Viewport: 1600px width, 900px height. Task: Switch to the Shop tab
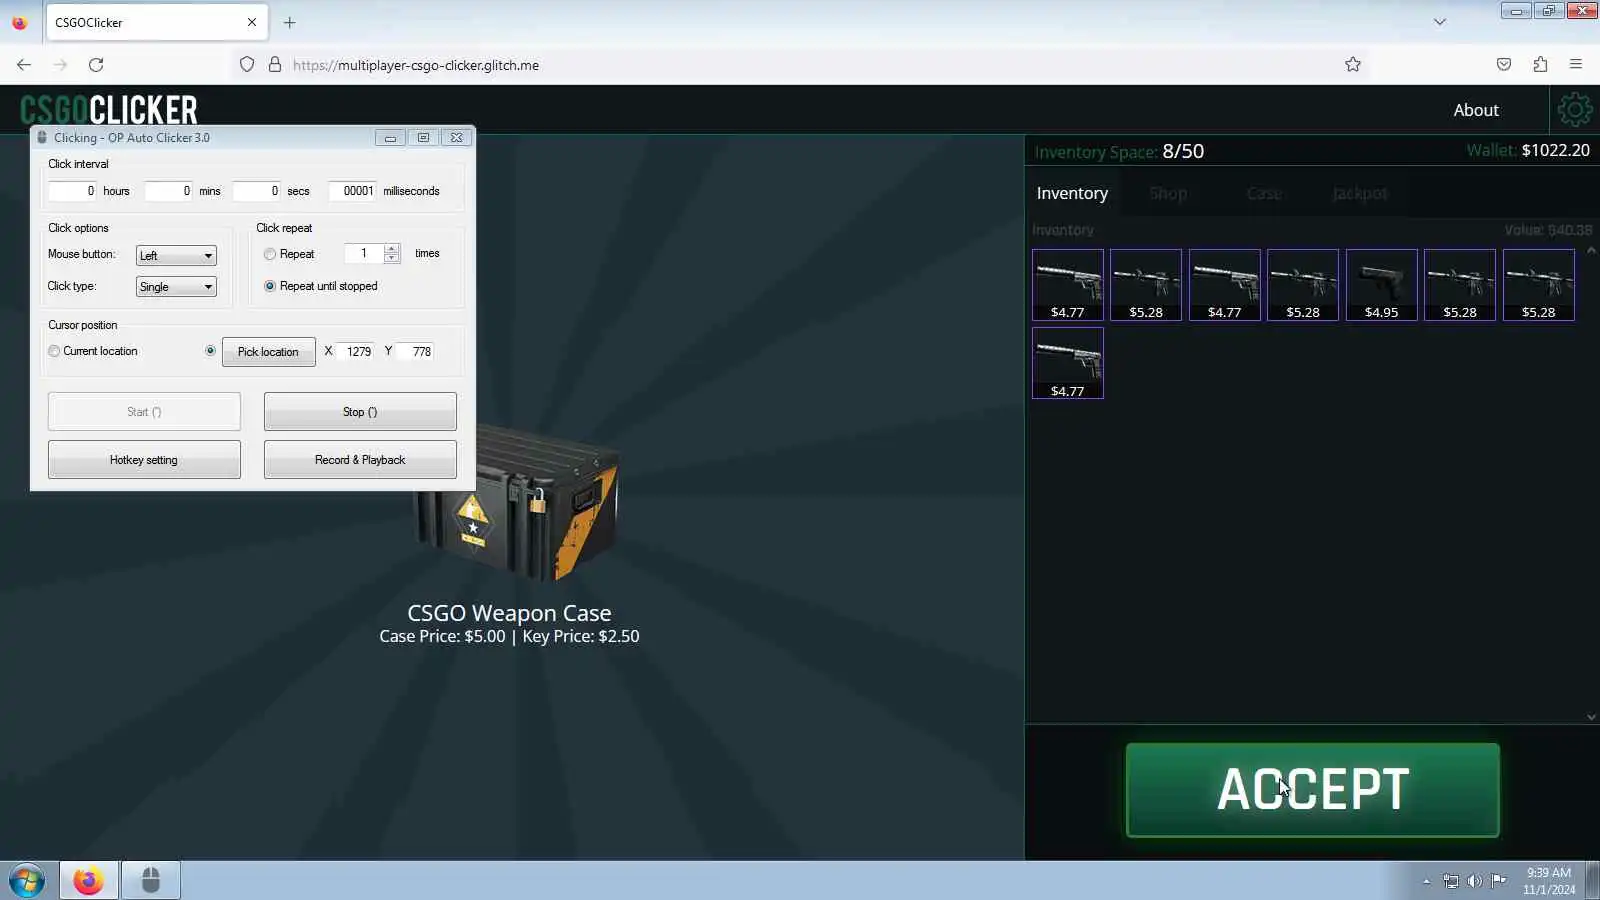[x=1168, y=193]
